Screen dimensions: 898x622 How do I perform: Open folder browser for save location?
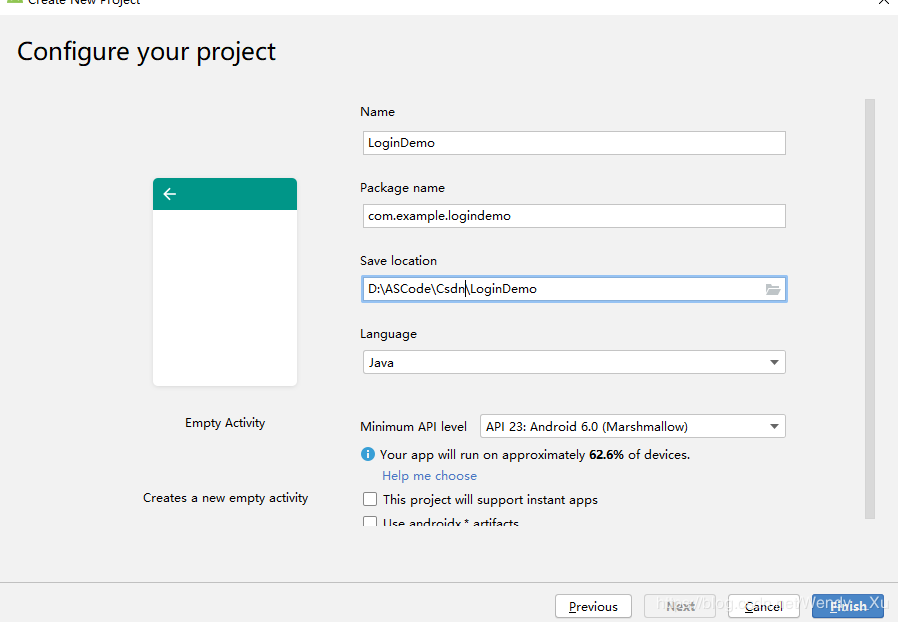[772, 289]
